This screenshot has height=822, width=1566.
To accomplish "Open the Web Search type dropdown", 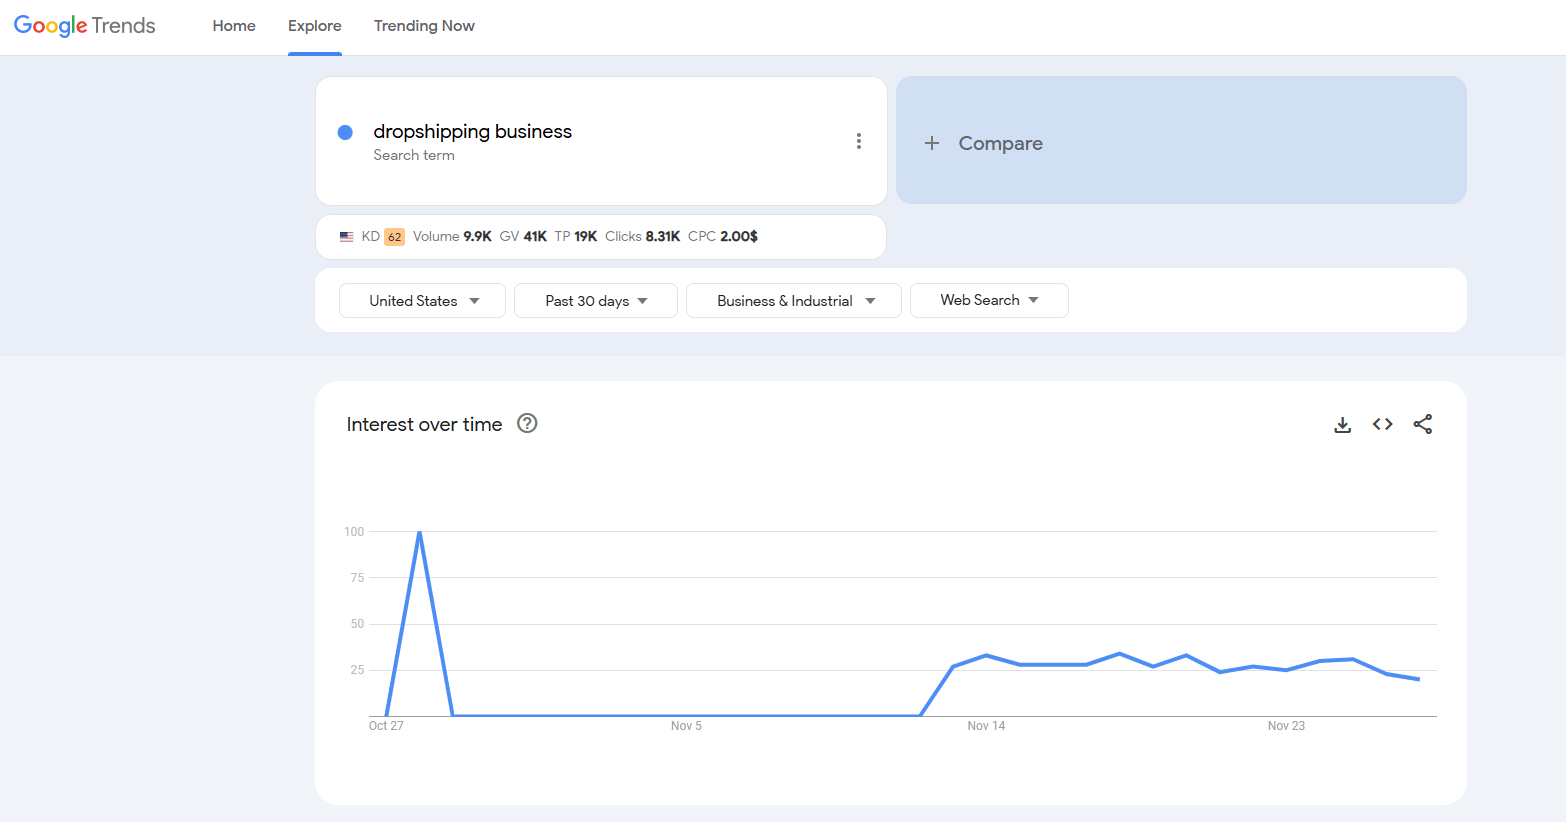I will click(x=989, y=300).
